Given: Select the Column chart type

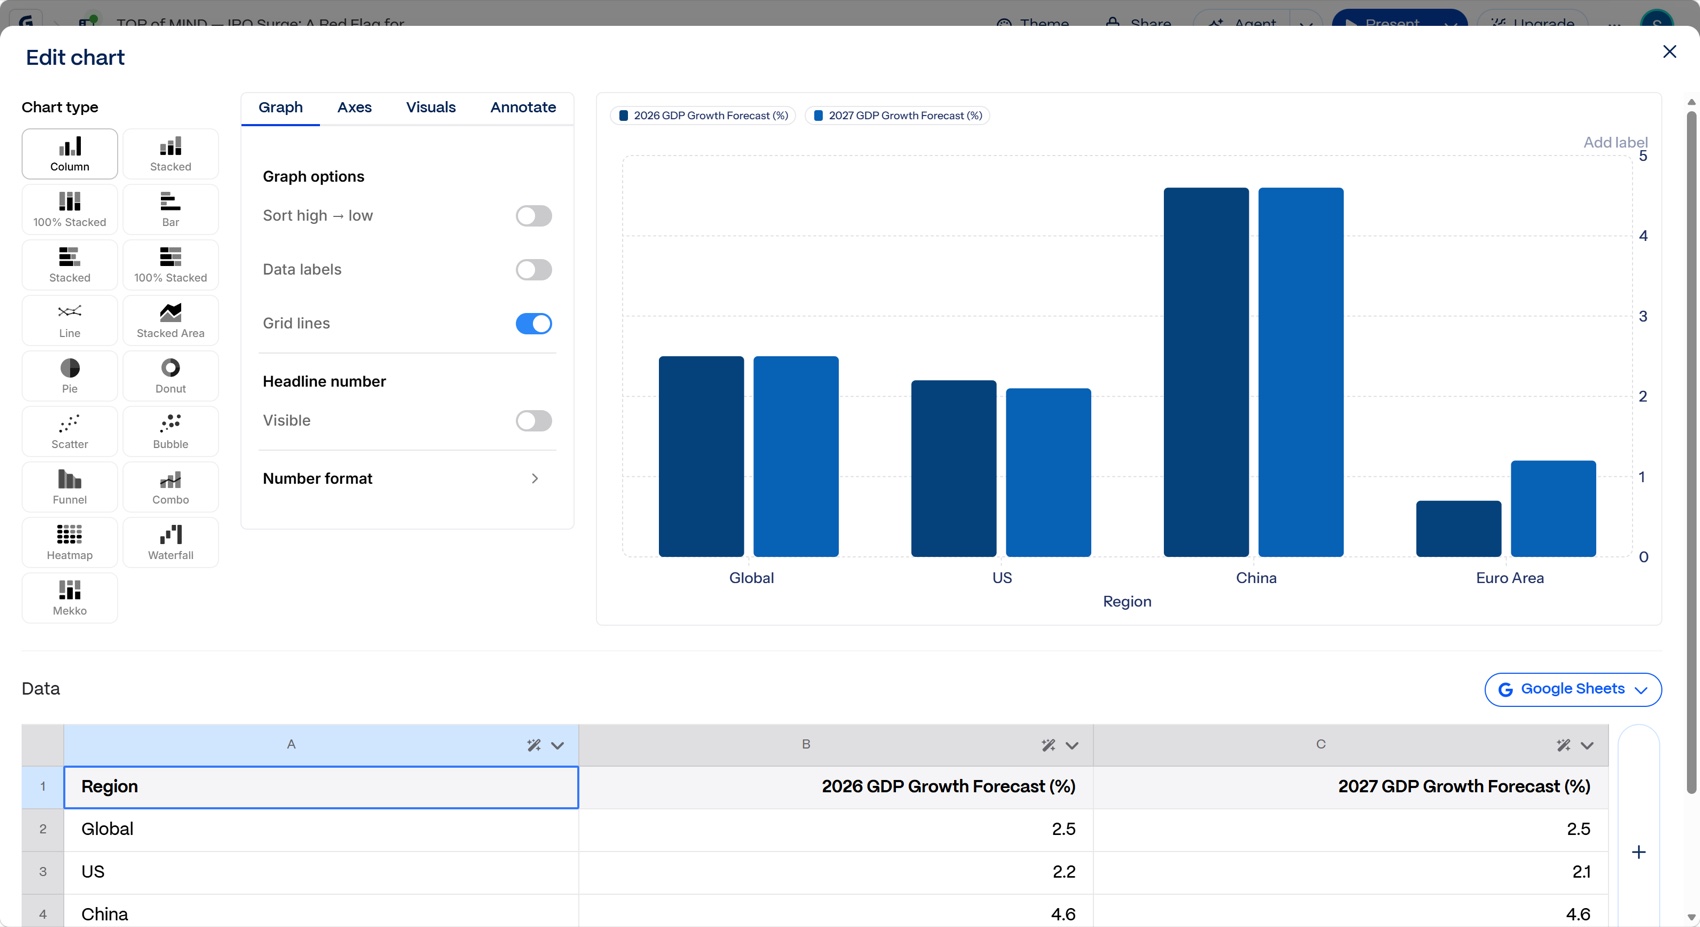Looking at the screenshot, I should pyautogui.click(x=70, y=154).
